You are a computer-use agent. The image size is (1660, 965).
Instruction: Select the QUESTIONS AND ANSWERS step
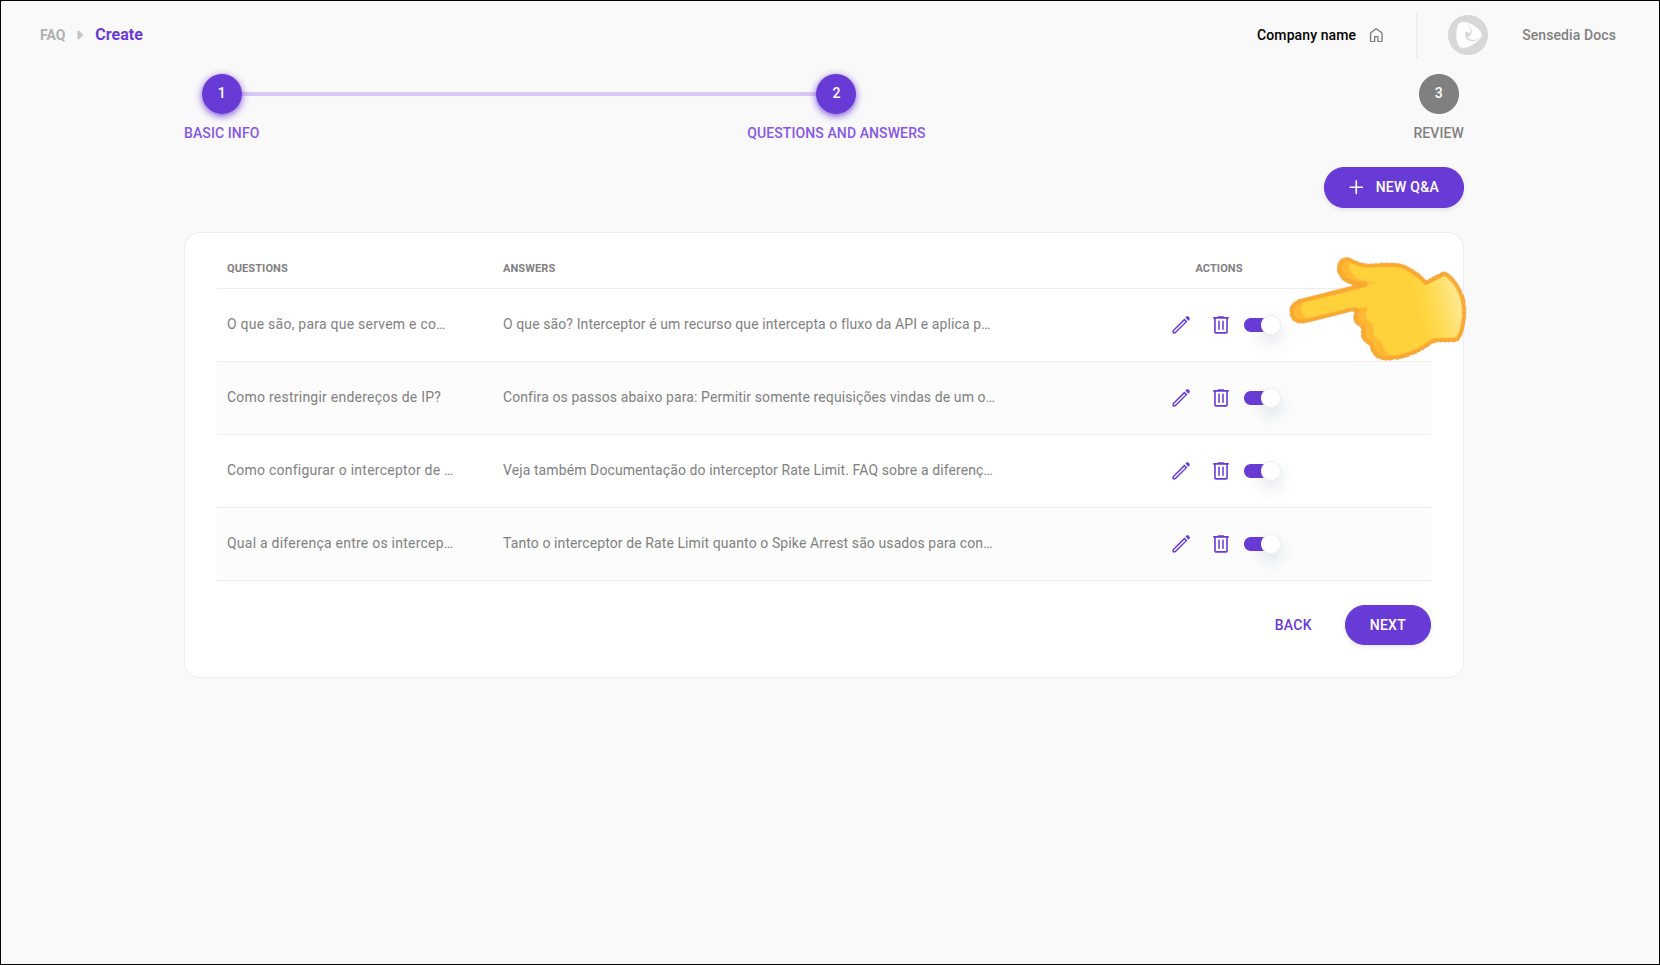click(836, 93)
